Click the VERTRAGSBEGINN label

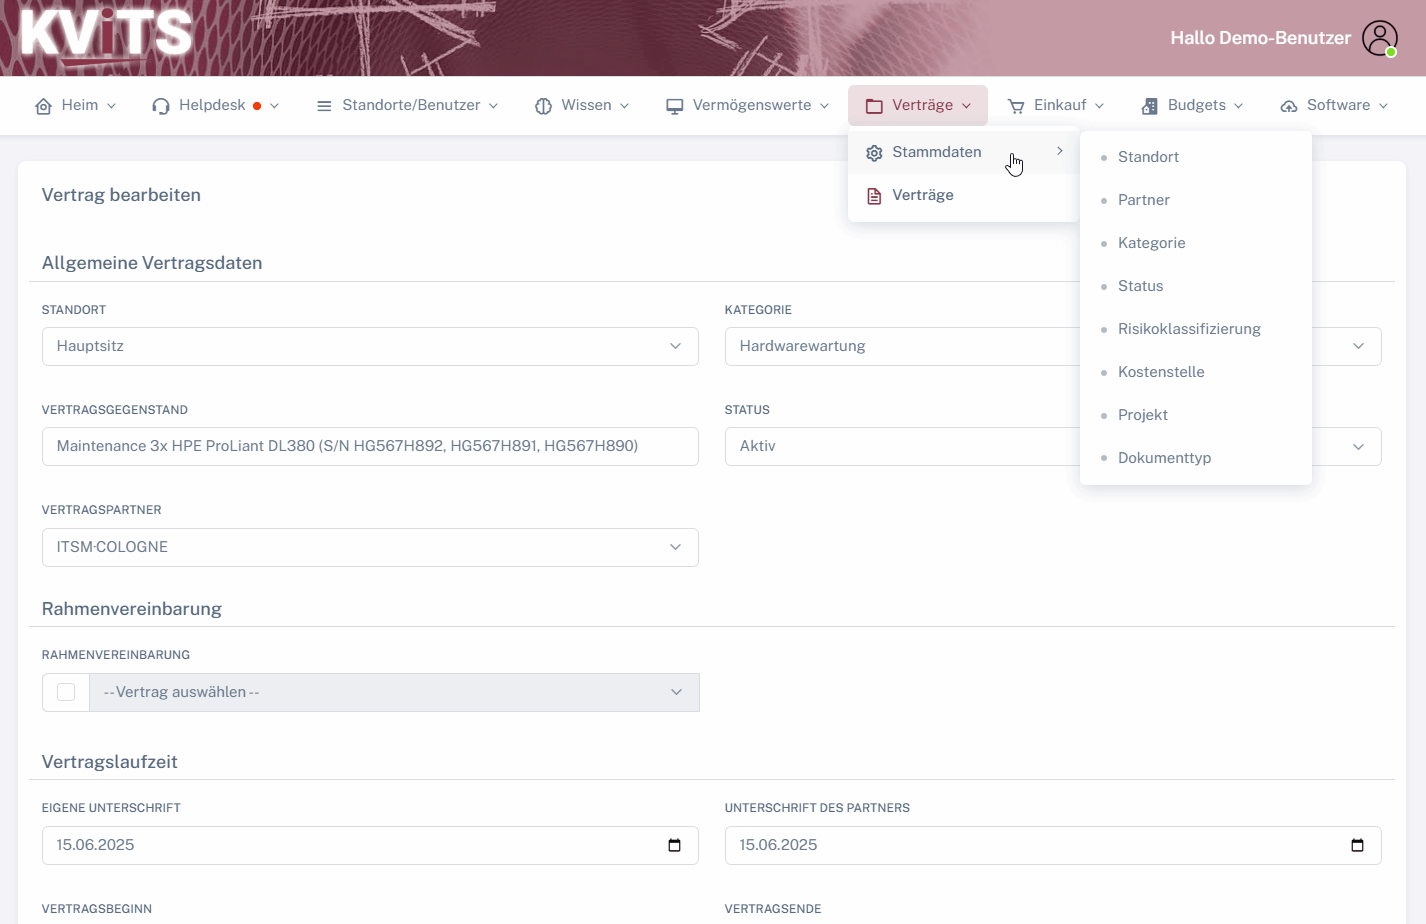click(x=97, y=909)
